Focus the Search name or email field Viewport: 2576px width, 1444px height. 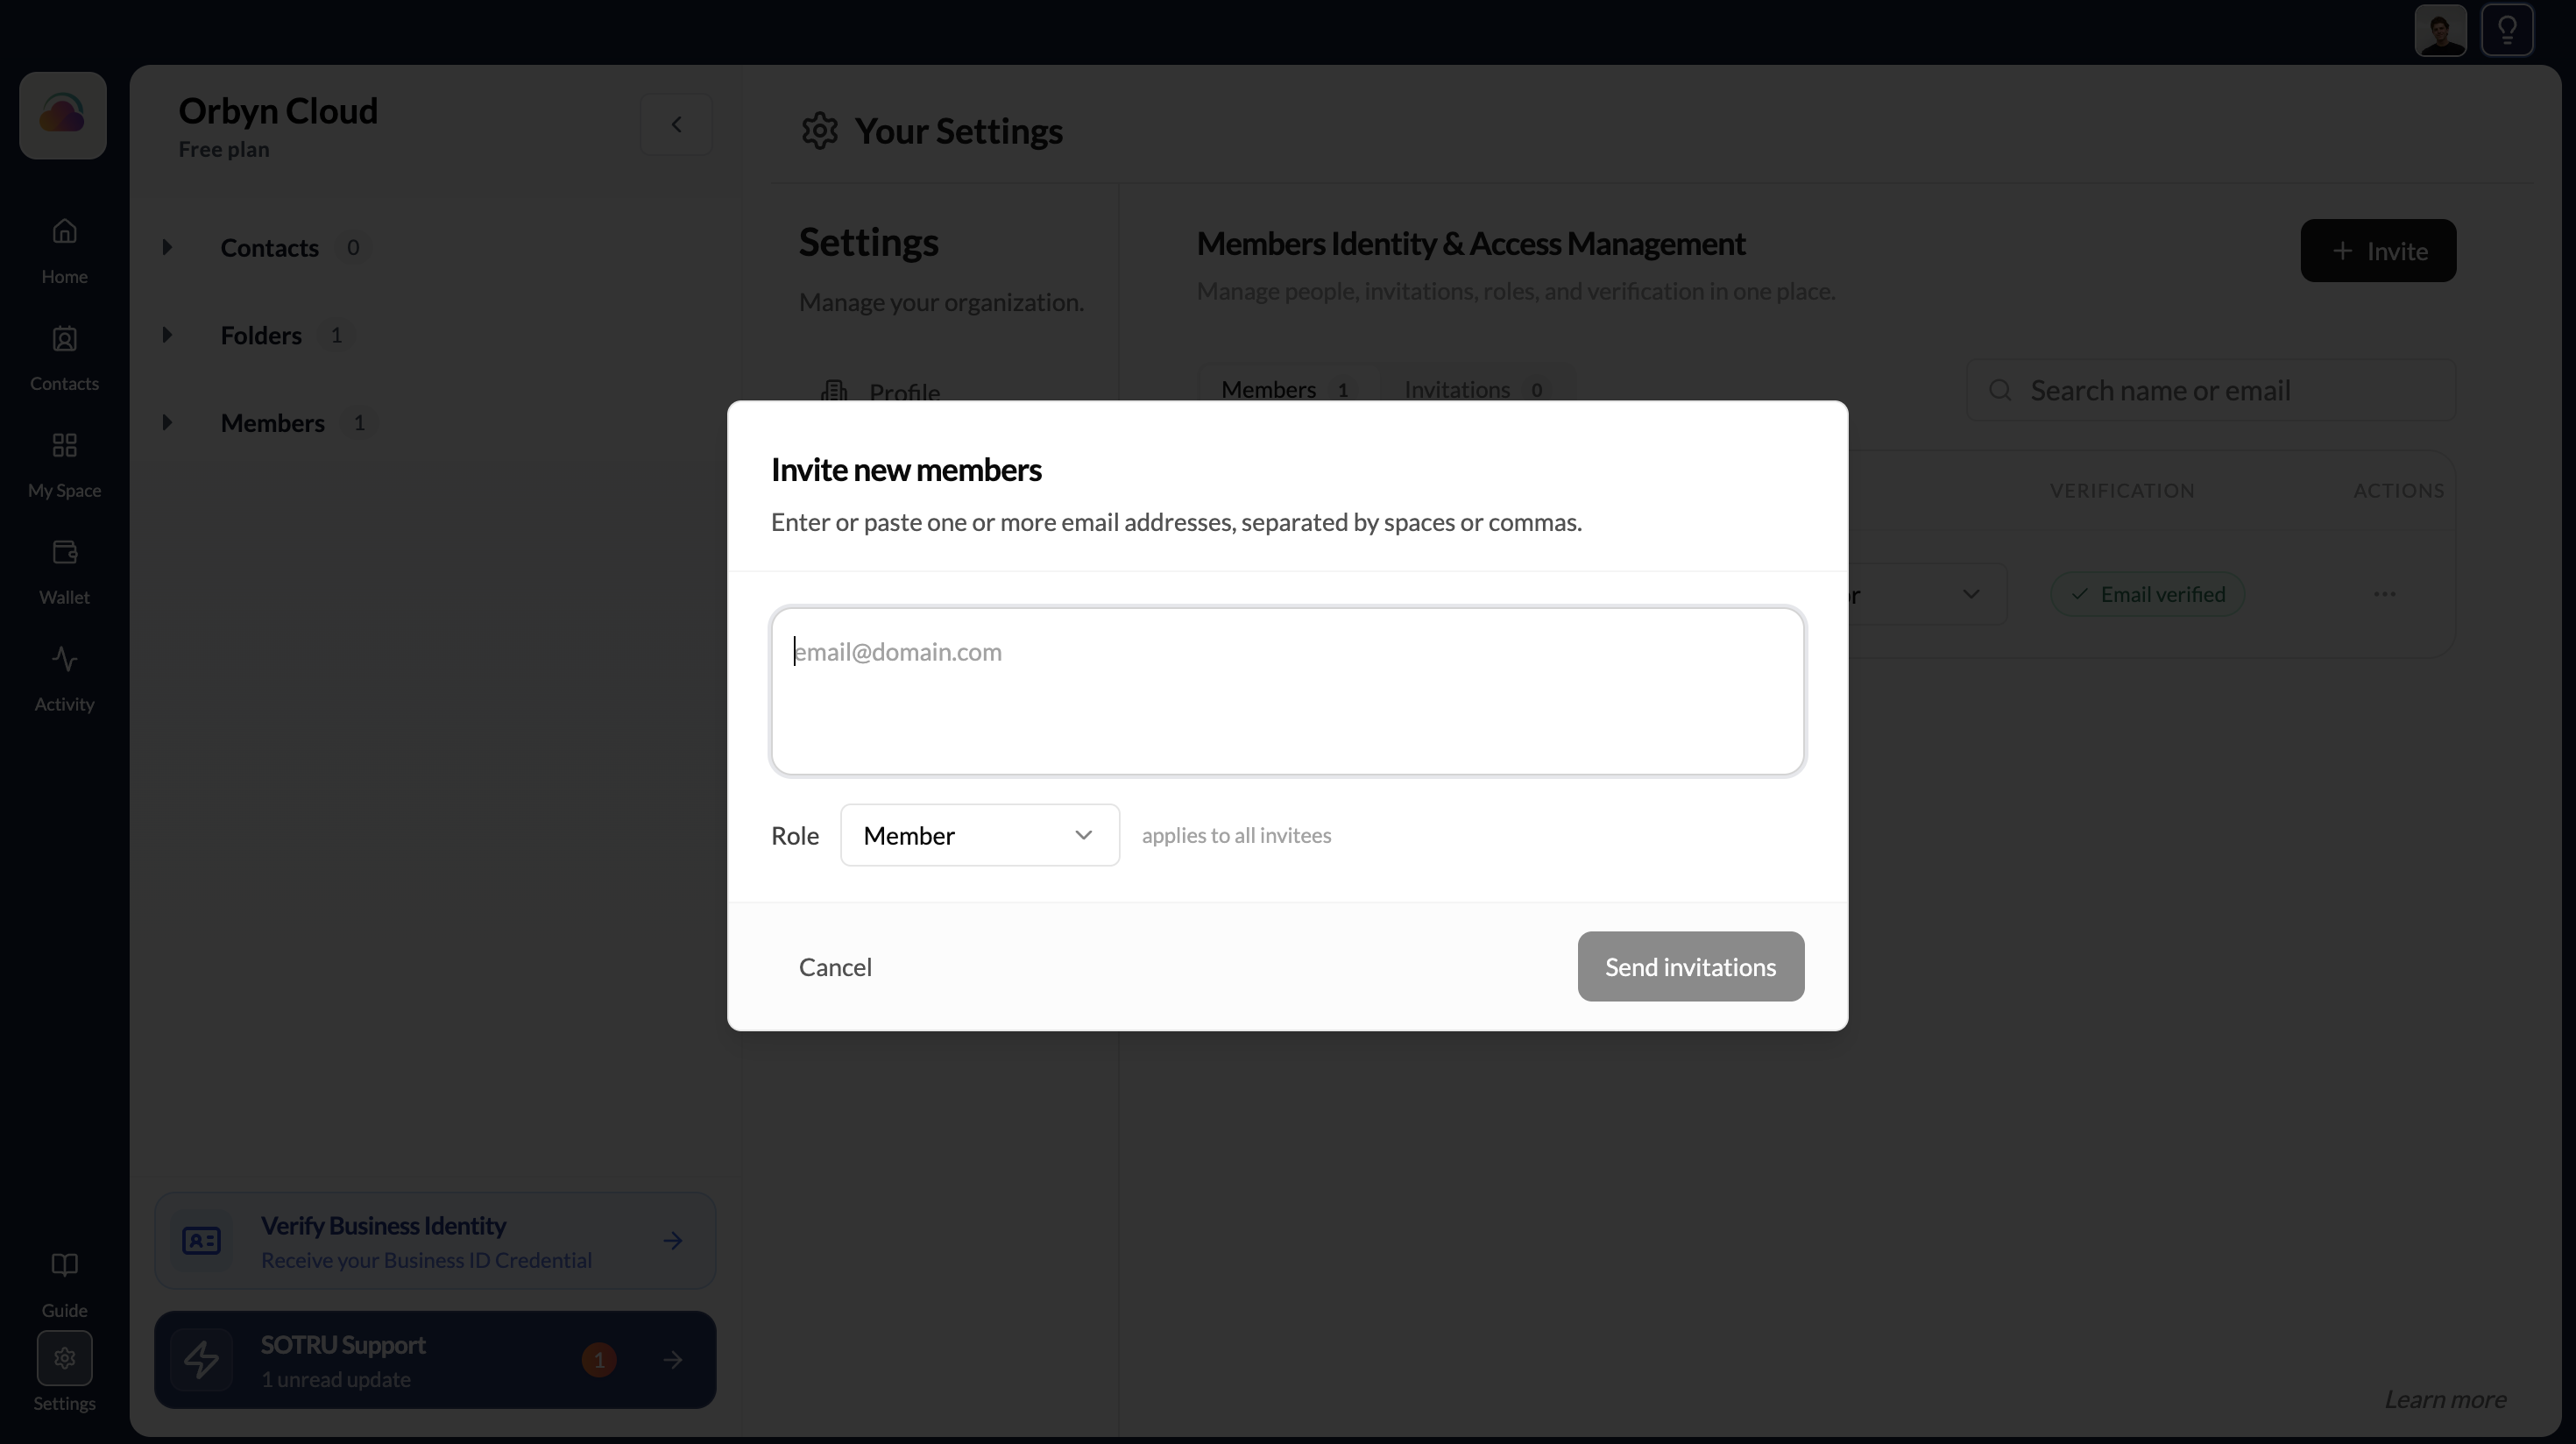(x=2211, y=390)
